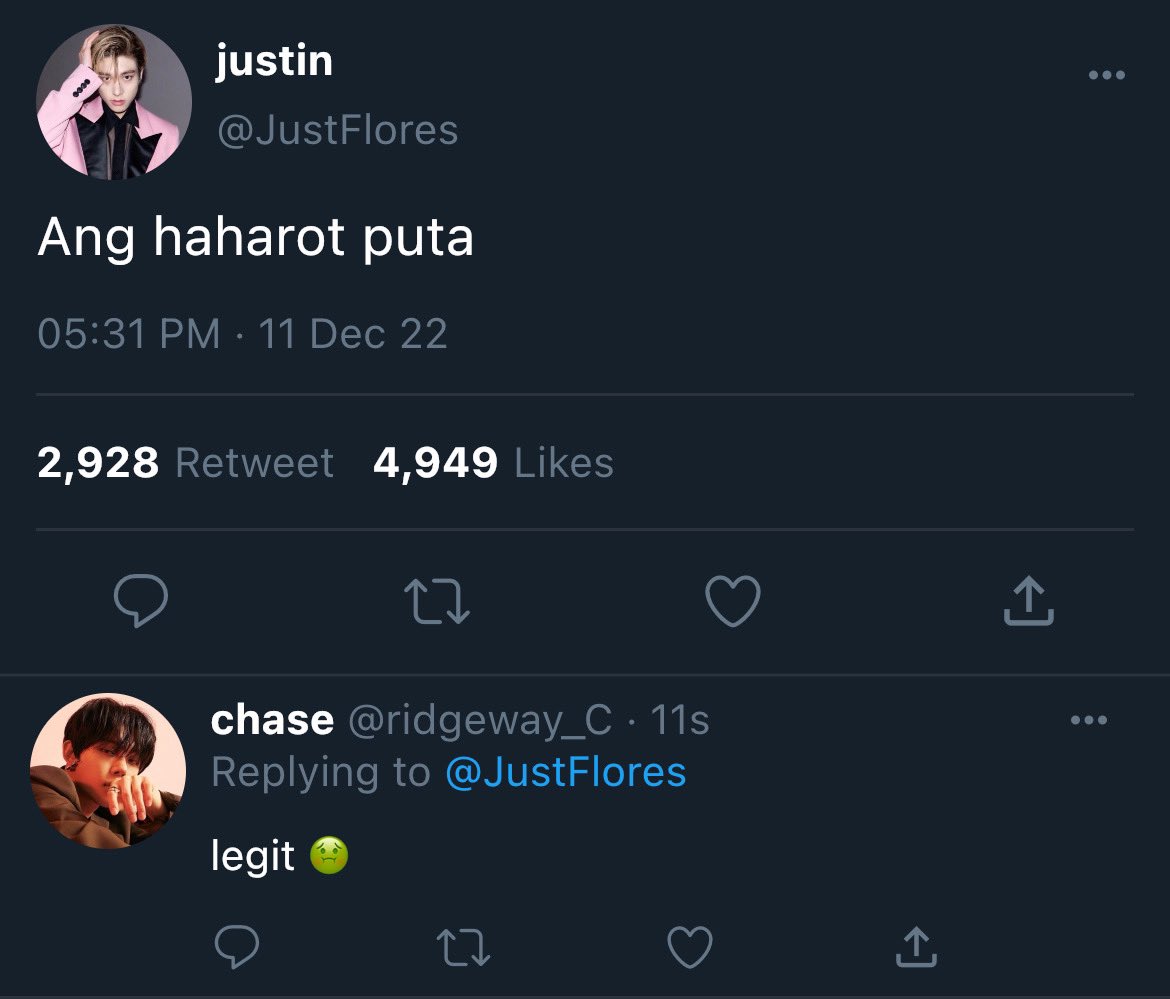Open the @JustFlores handle under justin
This screenshot has height=999, width=1170.
[337, 130]
